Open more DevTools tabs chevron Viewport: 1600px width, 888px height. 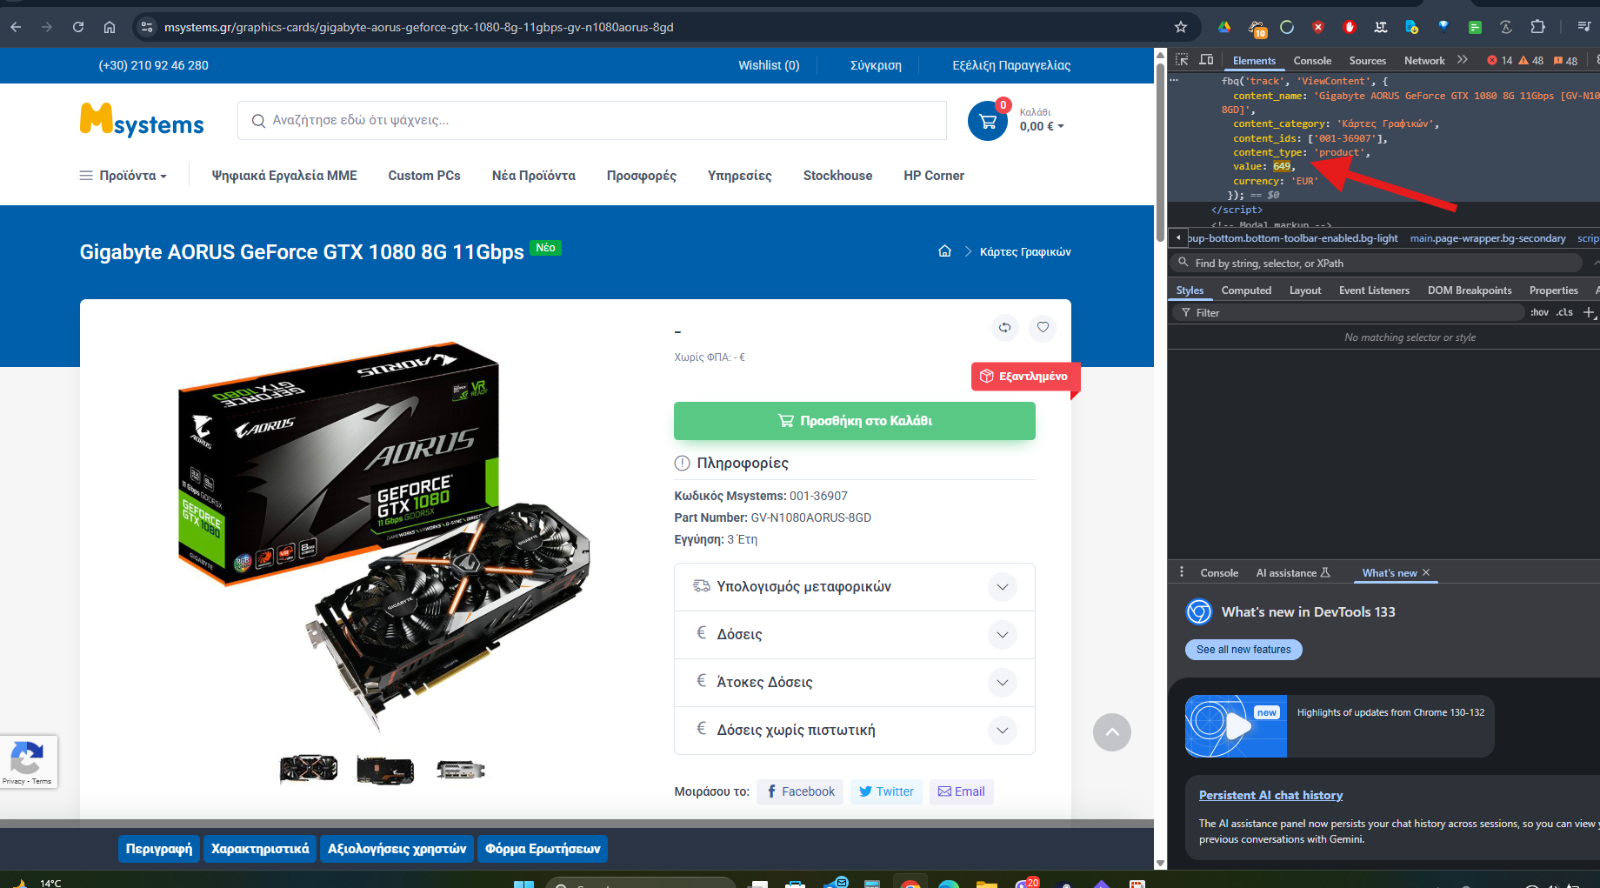pos(1463,60)
